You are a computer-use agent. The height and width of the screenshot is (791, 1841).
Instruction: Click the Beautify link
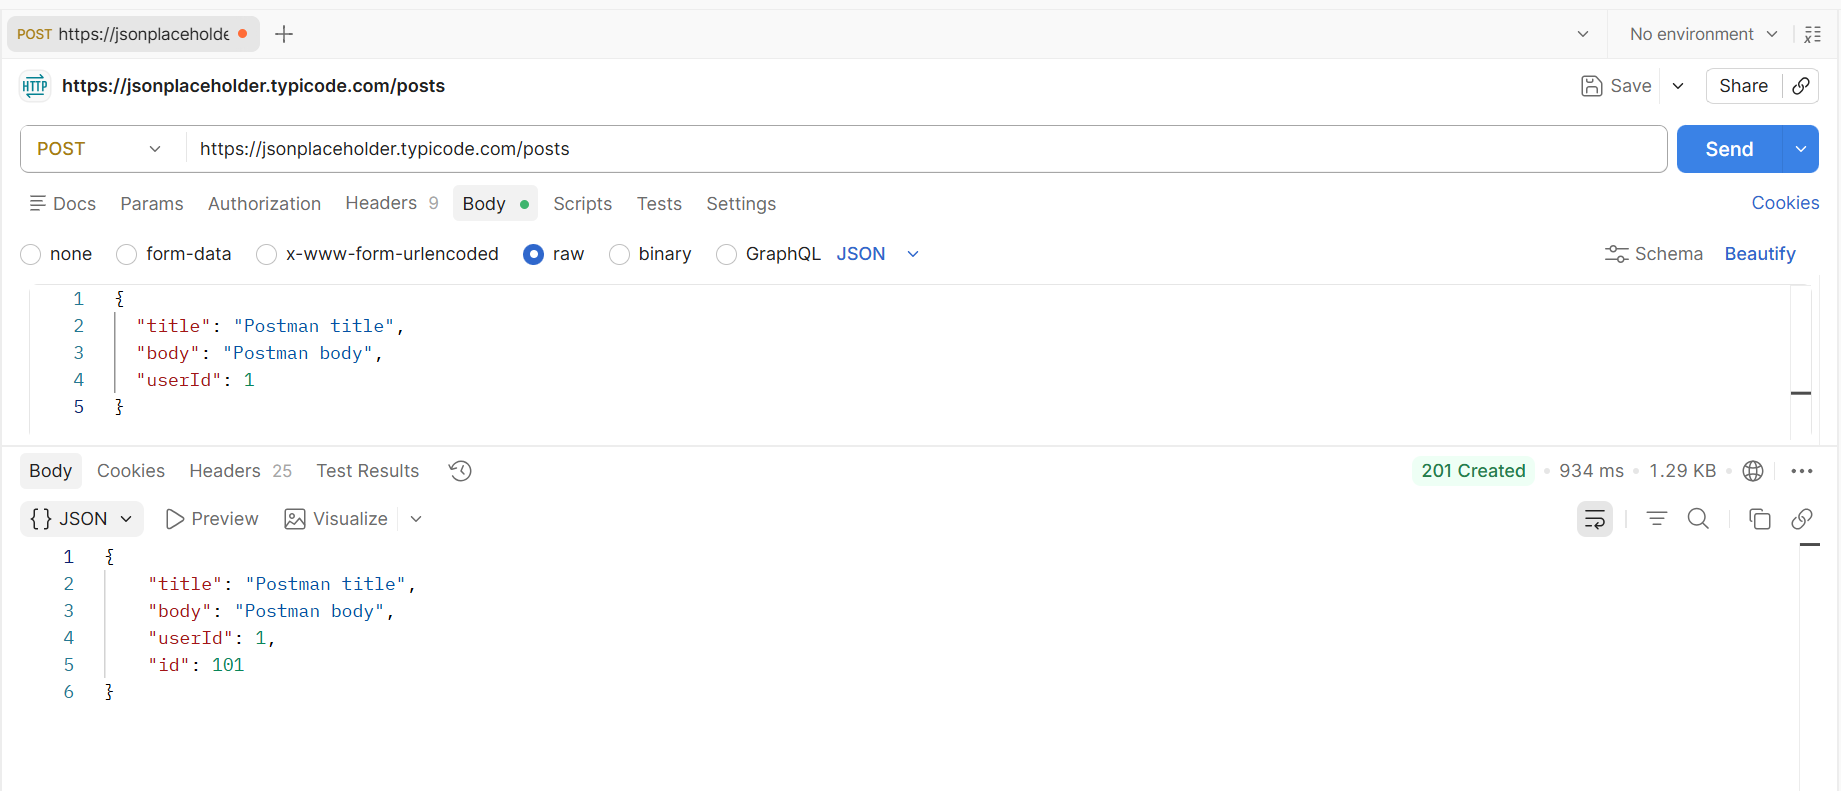(1760, 254)
